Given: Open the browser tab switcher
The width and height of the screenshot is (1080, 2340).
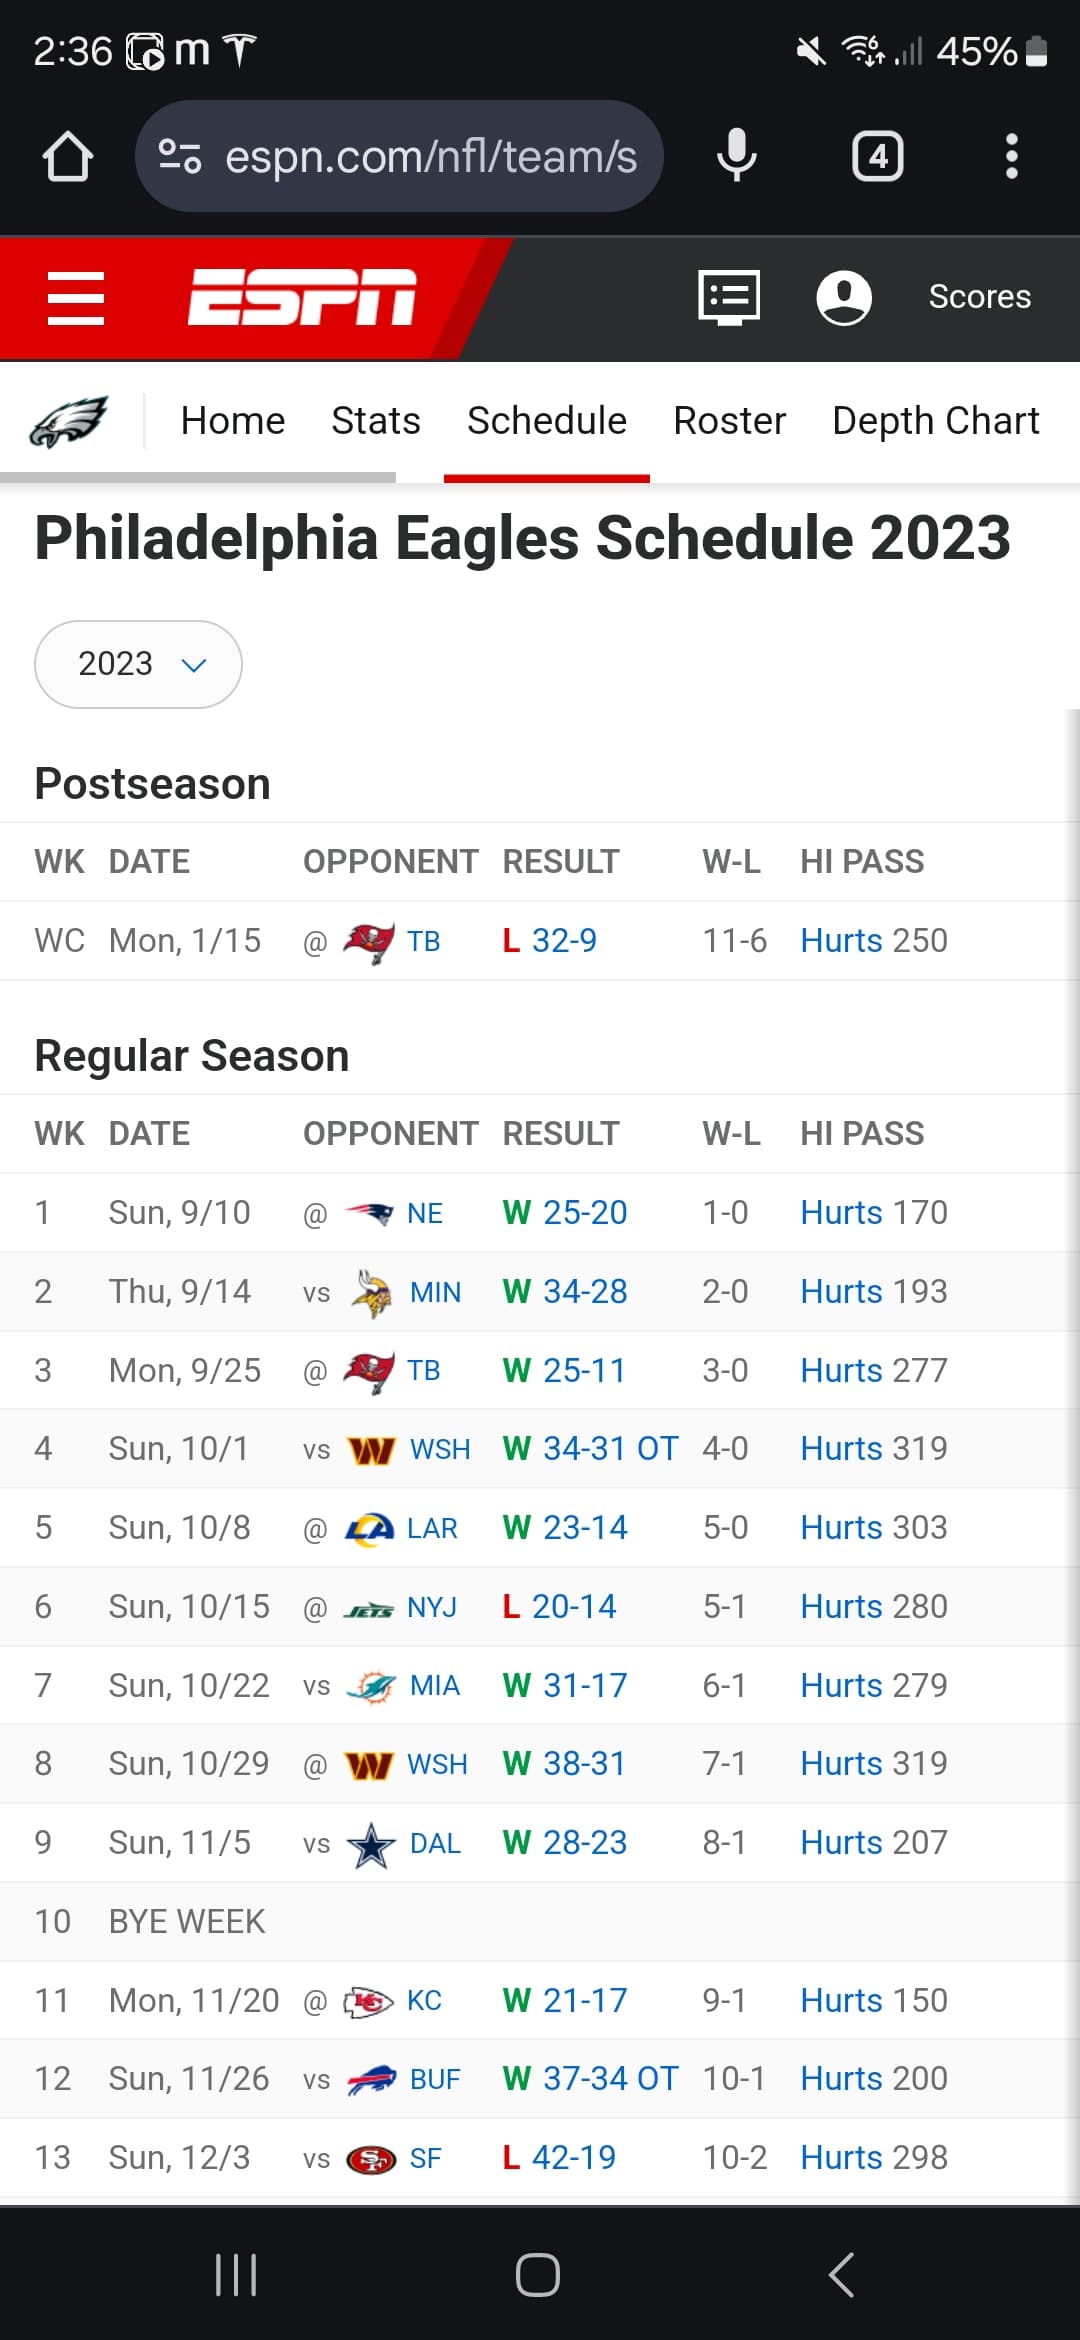Looking at the screenshot, I should click(x=877, y=157).
